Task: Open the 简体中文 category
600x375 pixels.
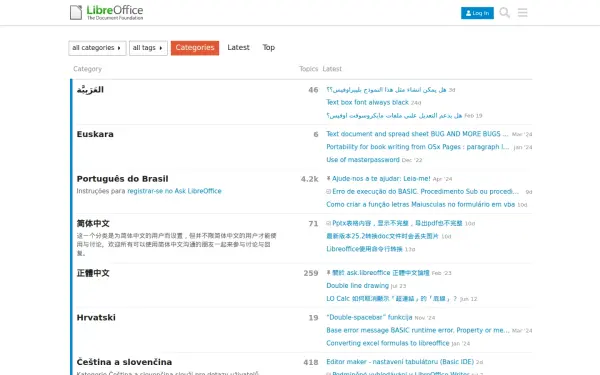Action: [x=93, y=223]
